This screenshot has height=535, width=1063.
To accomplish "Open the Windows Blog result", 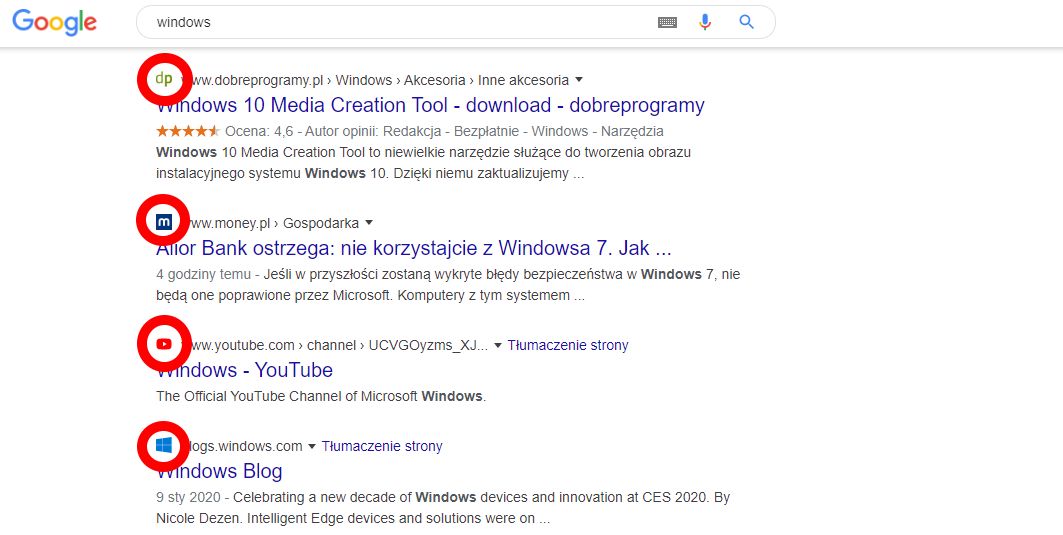I will (x=220, y=471).
